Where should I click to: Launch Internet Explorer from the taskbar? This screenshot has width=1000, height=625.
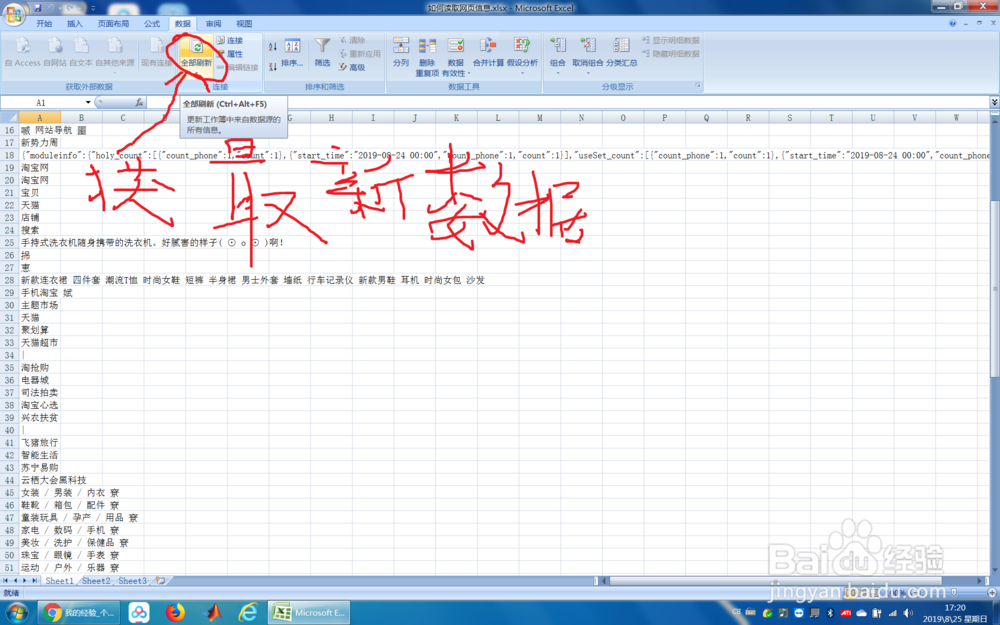248,613
